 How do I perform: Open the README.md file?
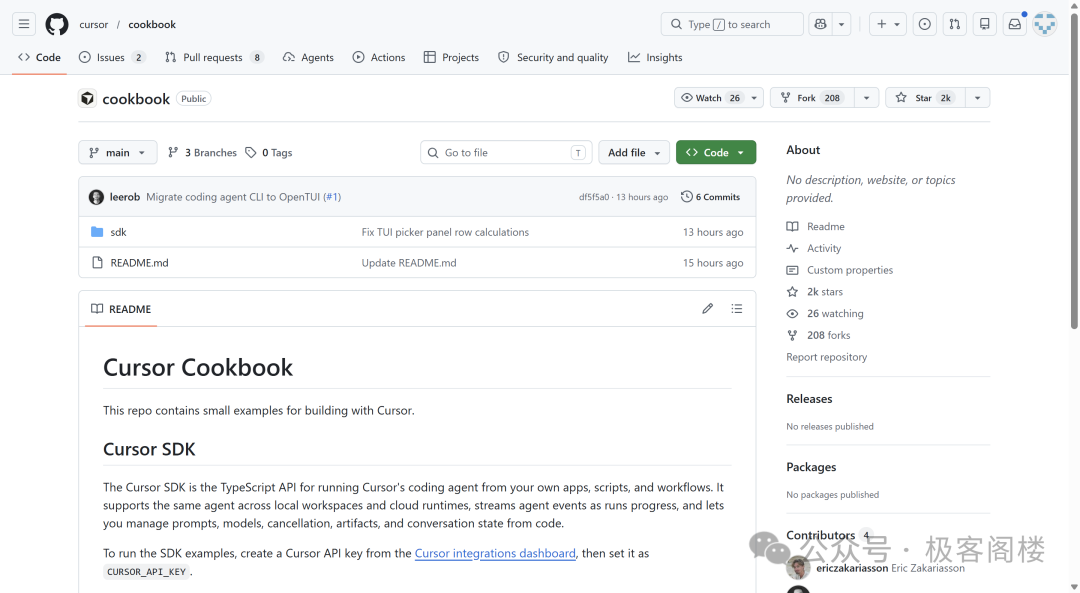139,262
